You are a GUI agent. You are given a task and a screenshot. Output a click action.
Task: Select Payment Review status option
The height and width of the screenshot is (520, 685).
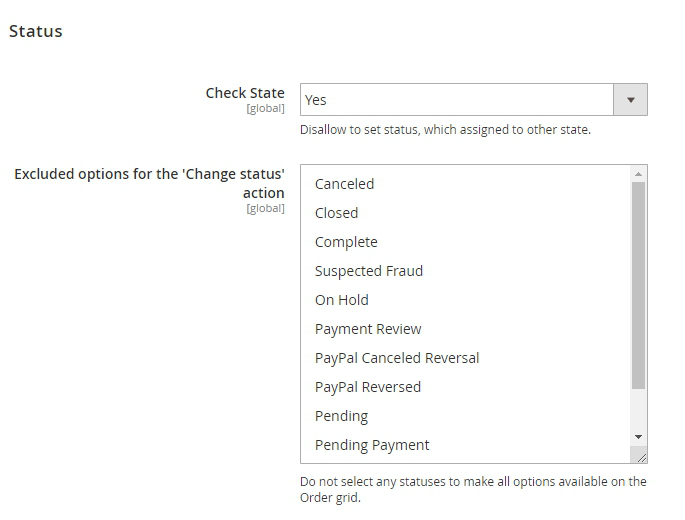[368, 329]
